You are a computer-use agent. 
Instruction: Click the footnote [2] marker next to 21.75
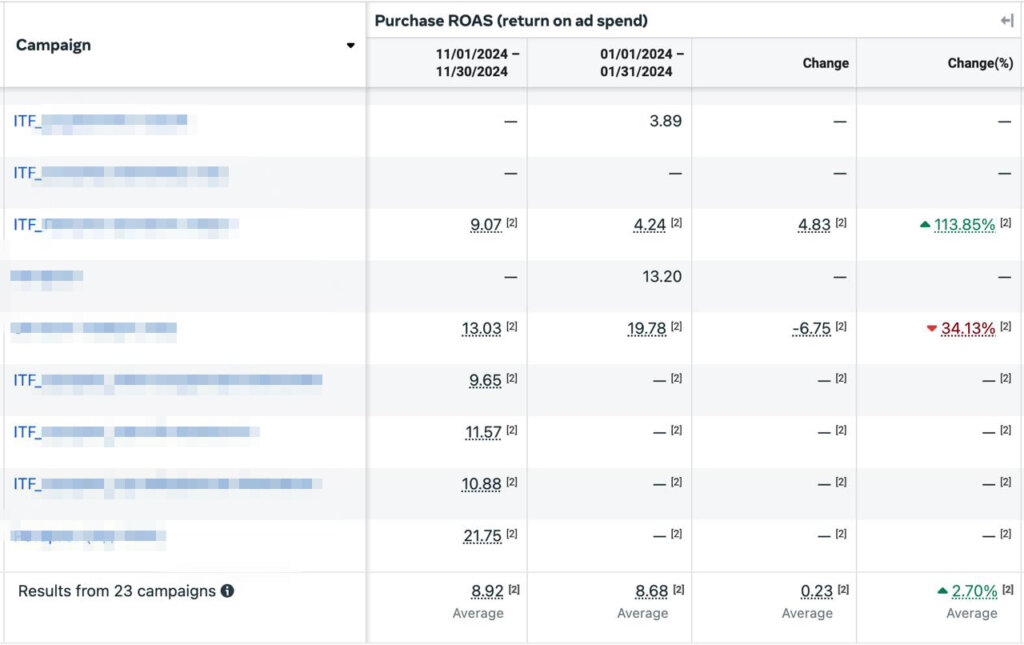coord(511,534)
